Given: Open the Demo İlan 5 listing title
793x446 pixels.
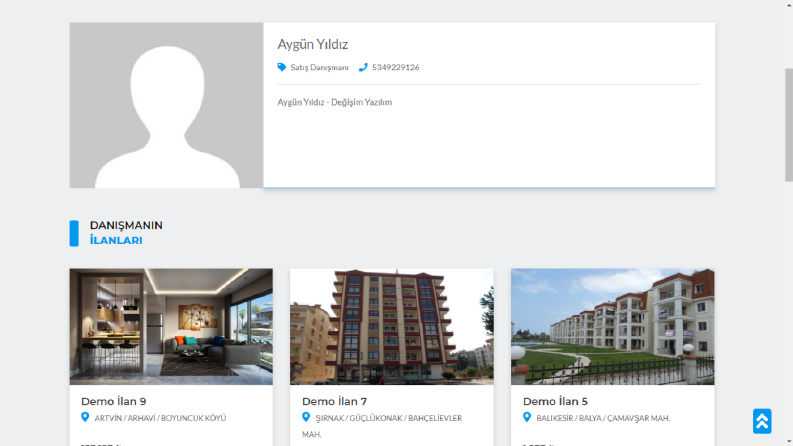Looking at the screenshot, I should click(555, 402).
